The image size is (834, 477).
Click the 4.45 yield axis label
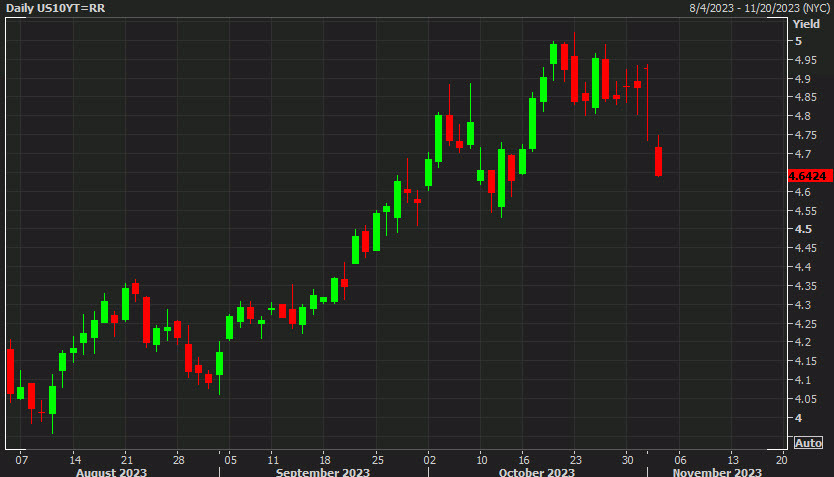(x=805, y=248)
